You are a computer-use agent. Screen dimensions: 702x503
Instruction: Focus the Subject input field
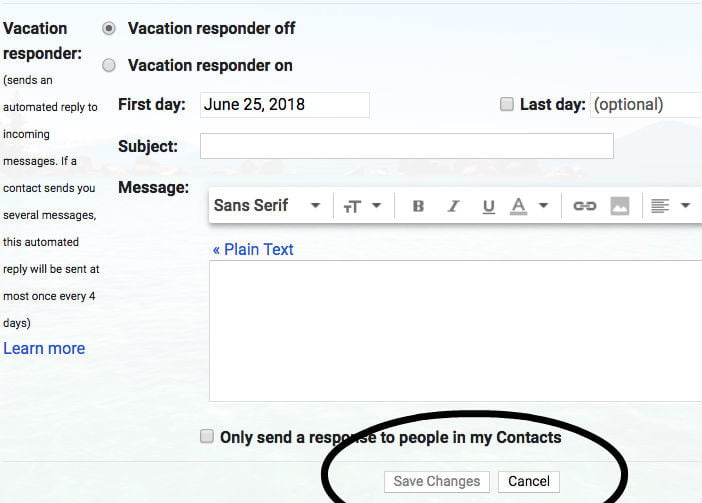point(407,146)
